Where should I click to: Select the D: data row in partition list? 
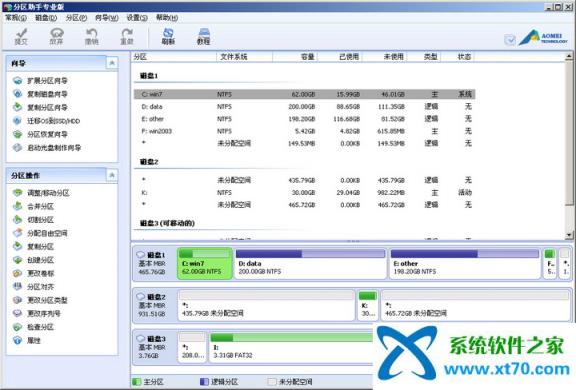(304, 106)
